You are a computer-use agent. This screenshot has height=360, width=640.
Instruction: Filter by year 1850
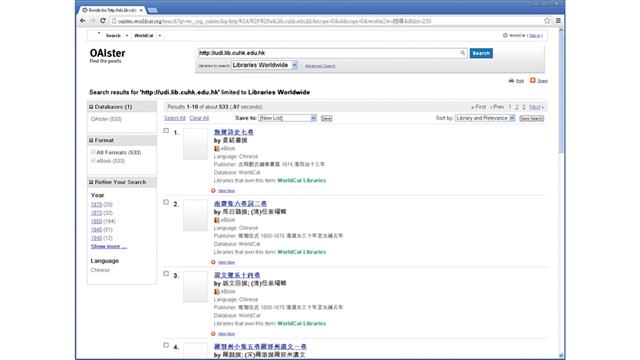tap(96, 221)
